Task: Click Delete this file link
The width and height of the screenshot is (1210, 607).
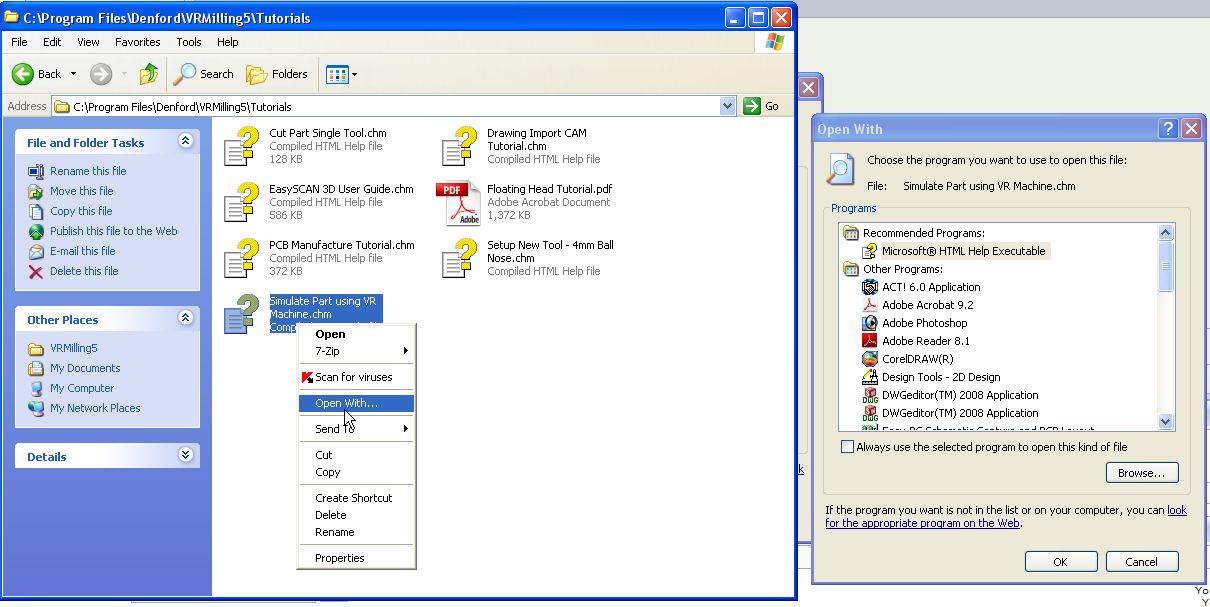Action: [x=84, y=271]
